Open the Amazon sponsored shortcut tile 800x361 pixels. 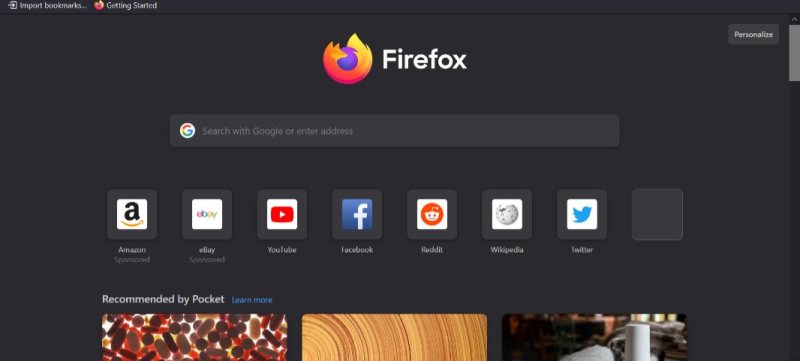pos(132,214)
